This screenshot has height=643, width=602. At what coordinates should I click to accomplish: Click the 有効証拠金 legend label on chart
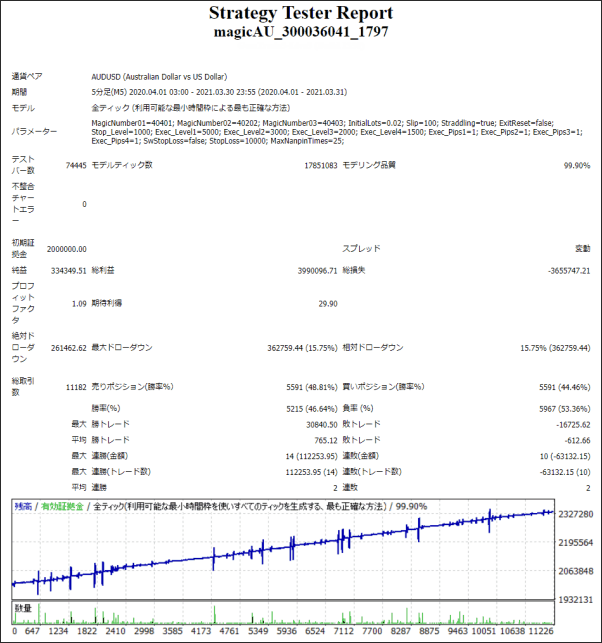[60, 508]
